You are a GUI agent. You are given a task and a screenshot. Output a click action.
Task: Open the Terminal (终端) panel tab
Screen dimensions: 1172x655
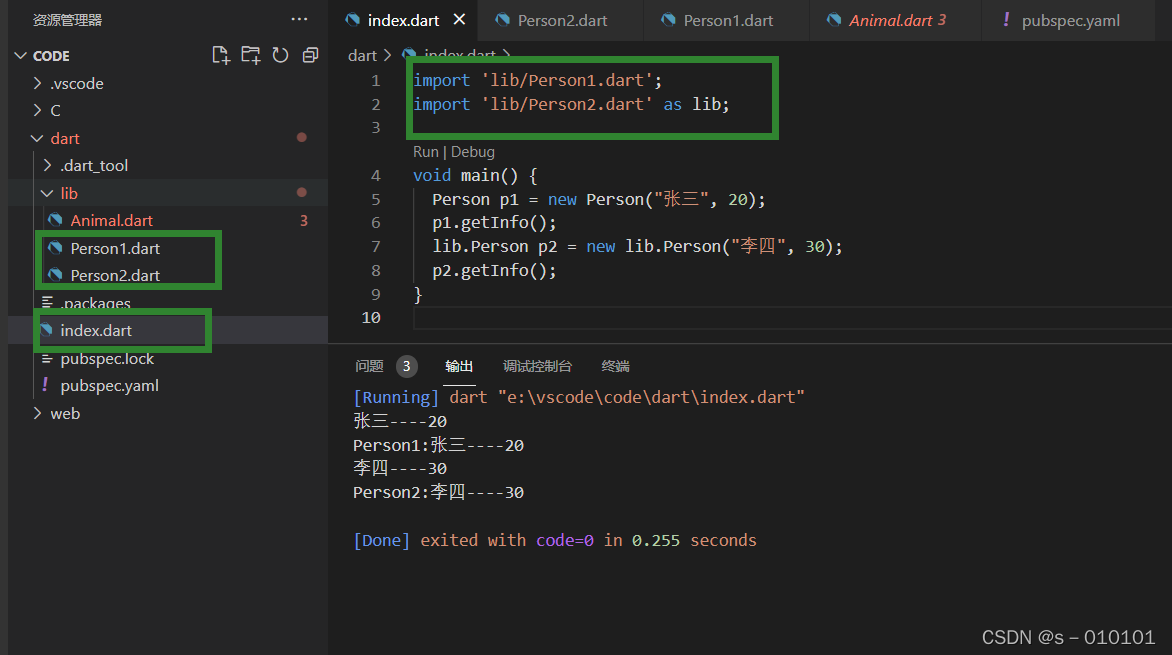click(615, 366)
